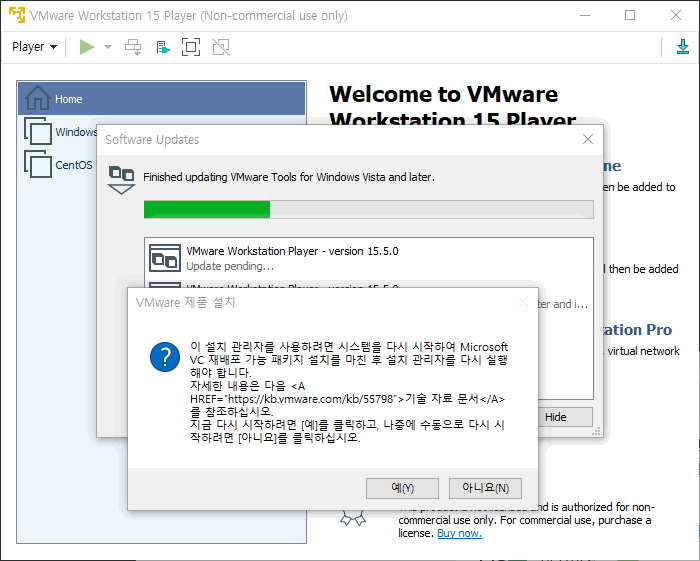The height and width of the screenshot is (561, 700).
Task: Click the download updates icon at right
Action: [x=683, y=47]
